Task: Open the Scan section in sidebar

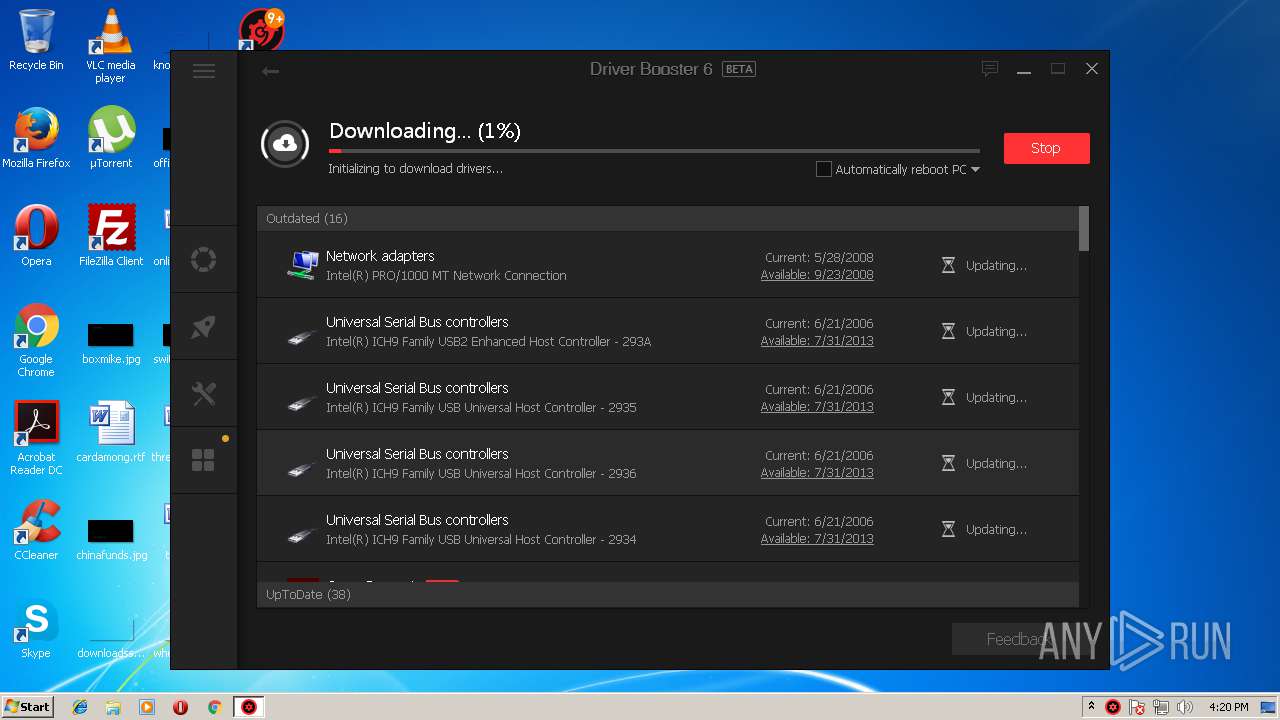Action: 204,260
